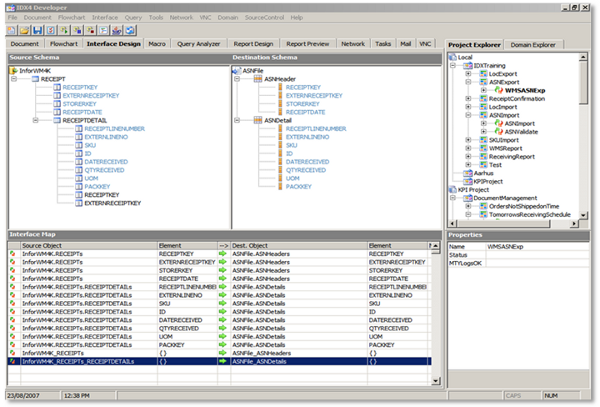Expand the LocExport tree node

click(469, 73)
